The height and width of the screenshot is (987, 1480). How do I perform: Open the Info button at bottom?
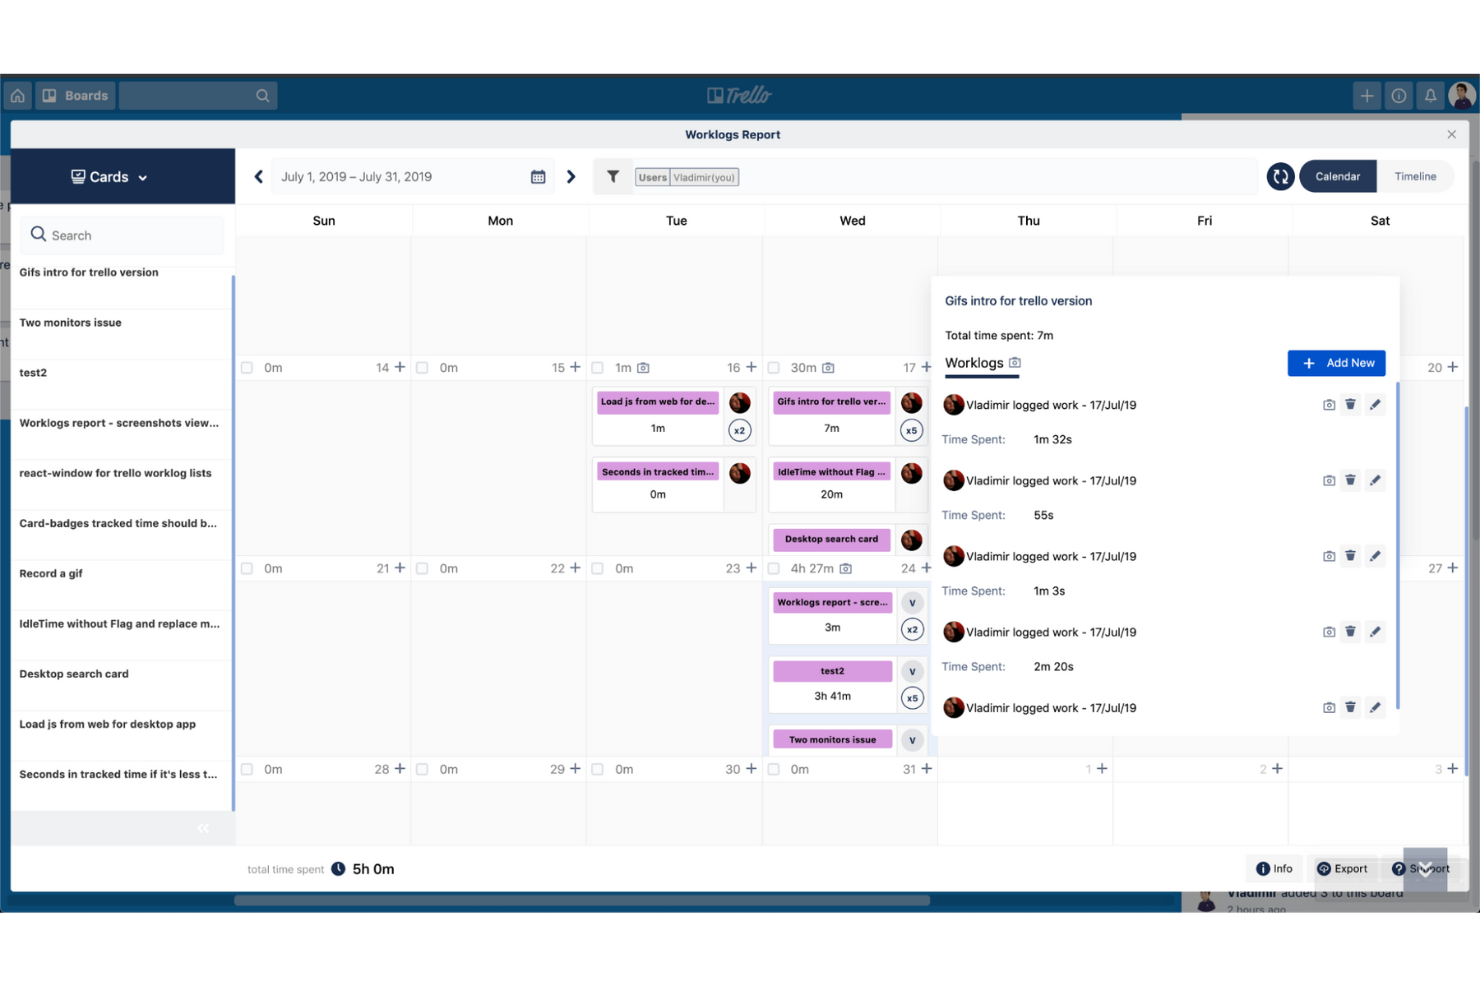tap(1275, 869)
